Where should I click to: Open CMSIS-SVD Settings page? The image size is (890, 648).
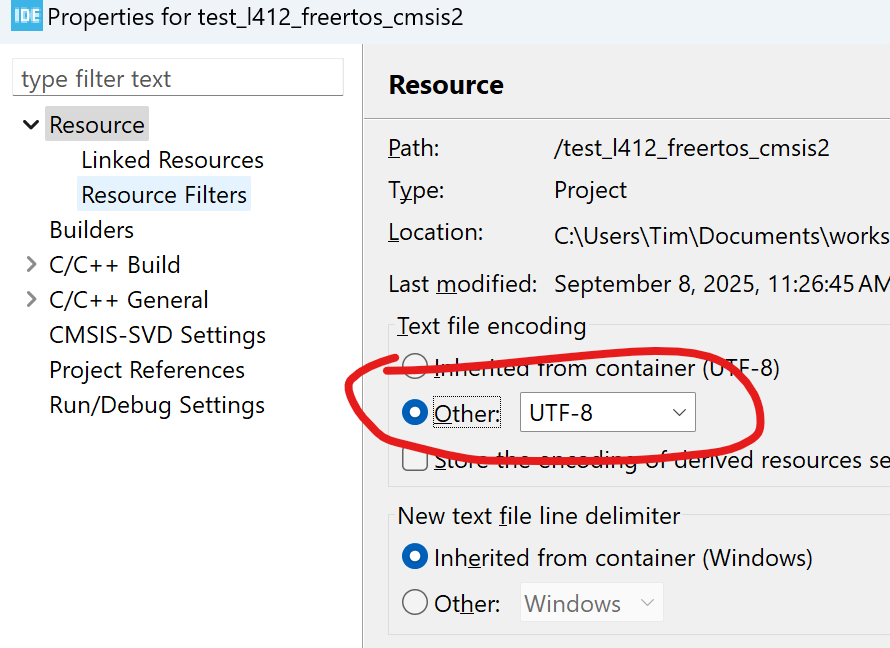coord(157,335)
